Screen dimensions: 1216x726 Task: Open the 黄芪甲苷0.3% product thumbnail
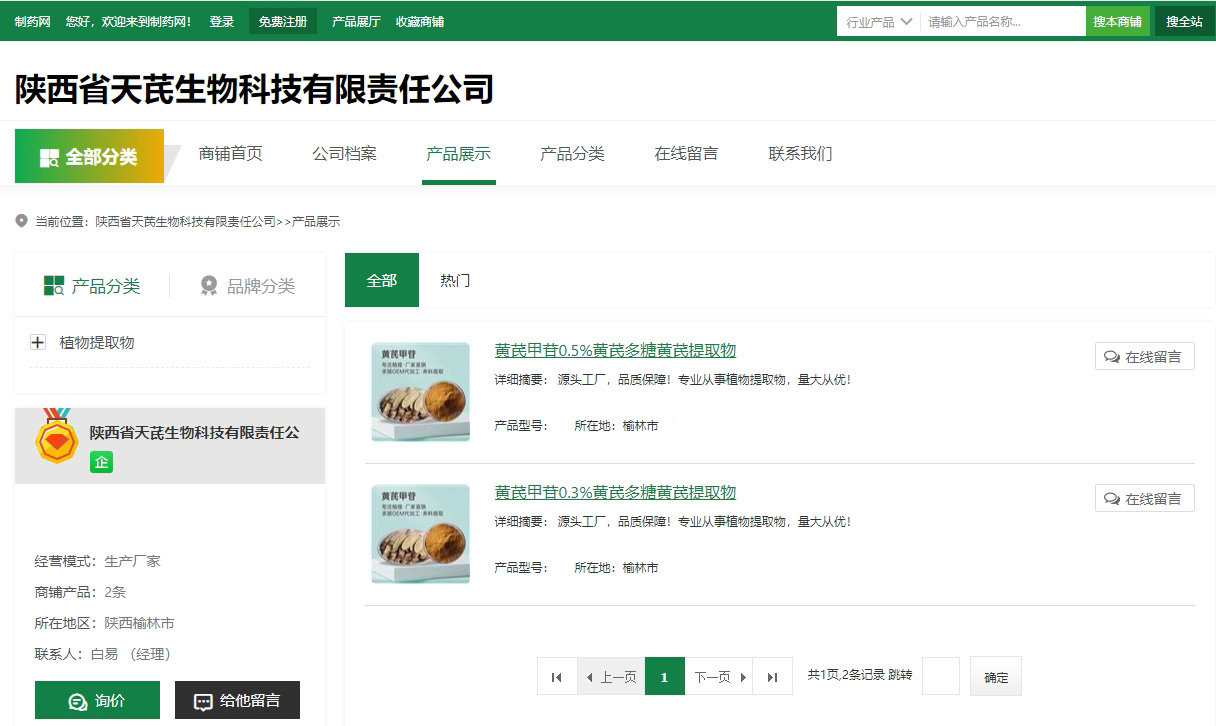point(420,534)
